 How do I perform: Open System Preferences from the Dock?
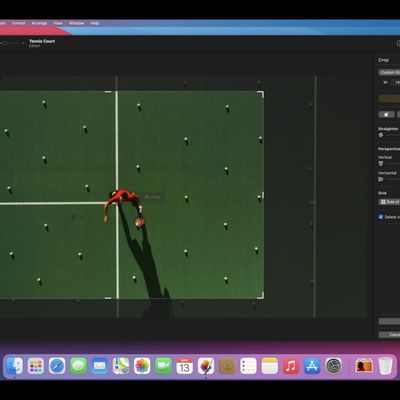pyautogui.click(x=334, y=366)
